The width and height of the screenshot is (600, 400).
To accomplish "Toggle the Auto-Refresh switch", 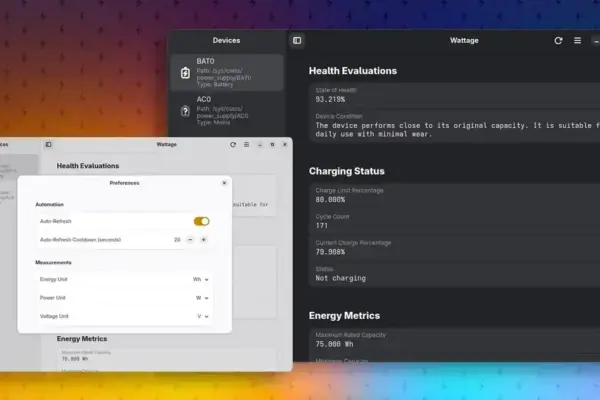I will point(201,221).
